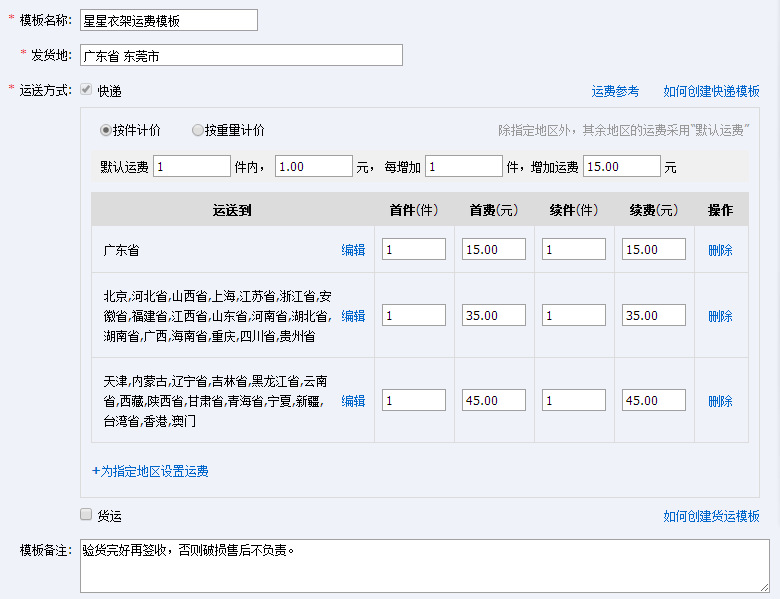Screen dimensions: 780x599
Task: Click 续费 field showing 45.00
Action: 653,401
